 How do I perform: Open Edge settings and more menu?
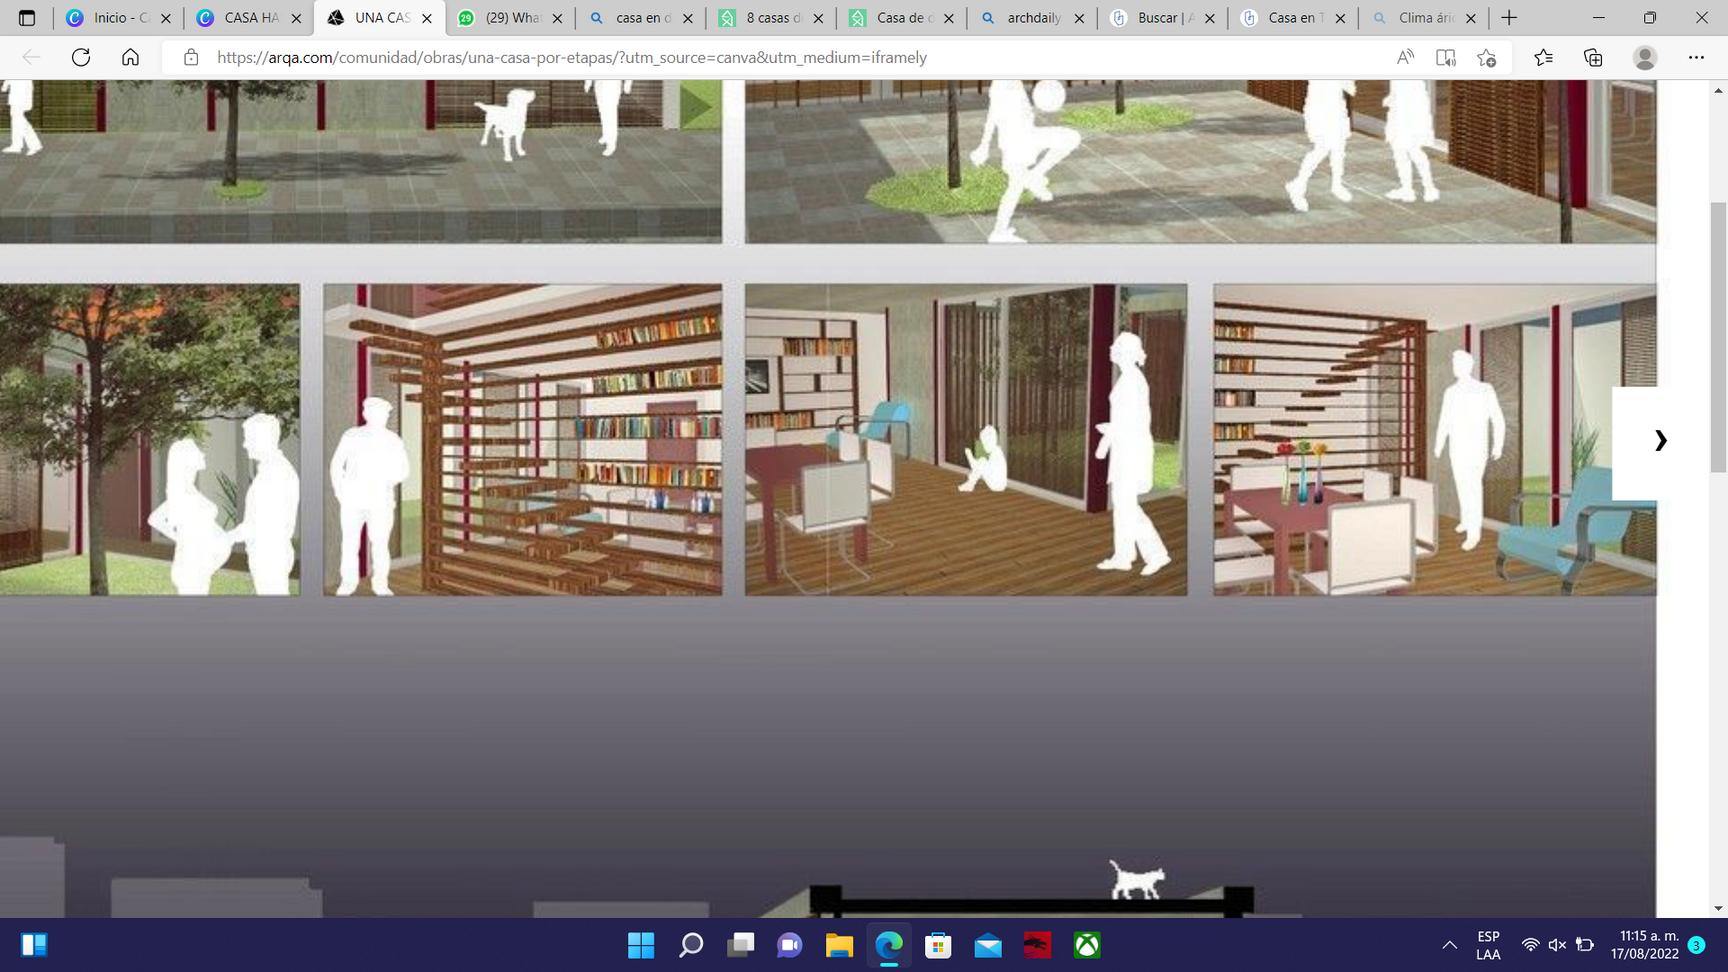point(1696,57)
